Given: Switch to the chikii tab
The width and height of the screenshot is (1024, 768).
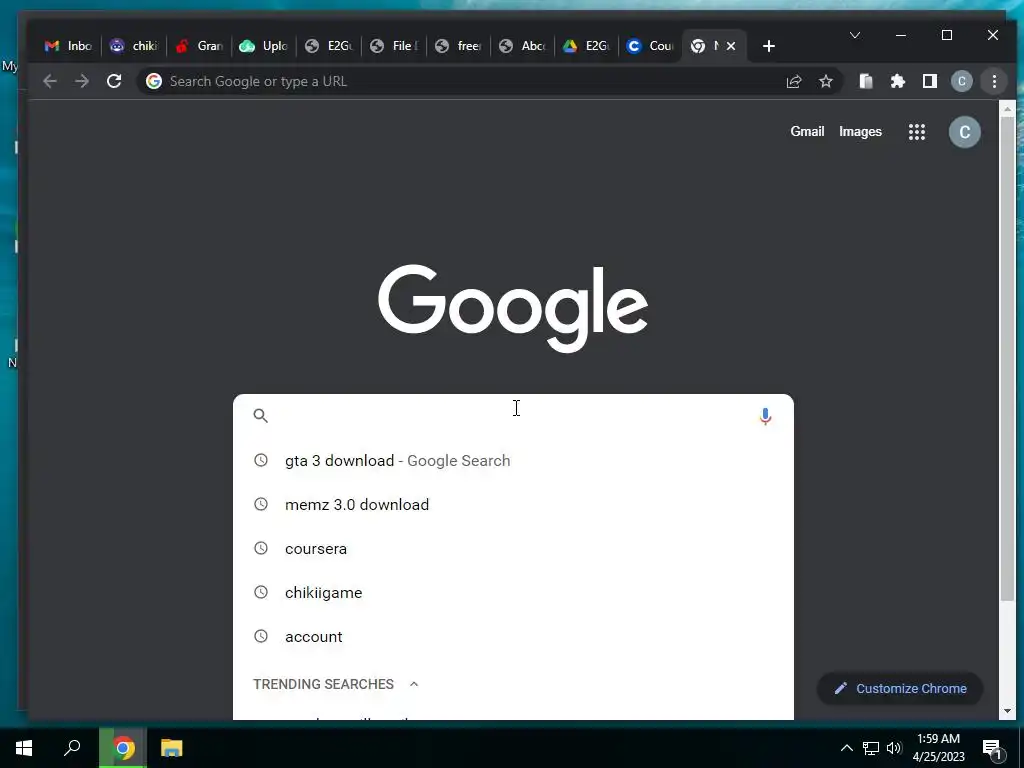Looking at the screenshot, I should [134, 46].
